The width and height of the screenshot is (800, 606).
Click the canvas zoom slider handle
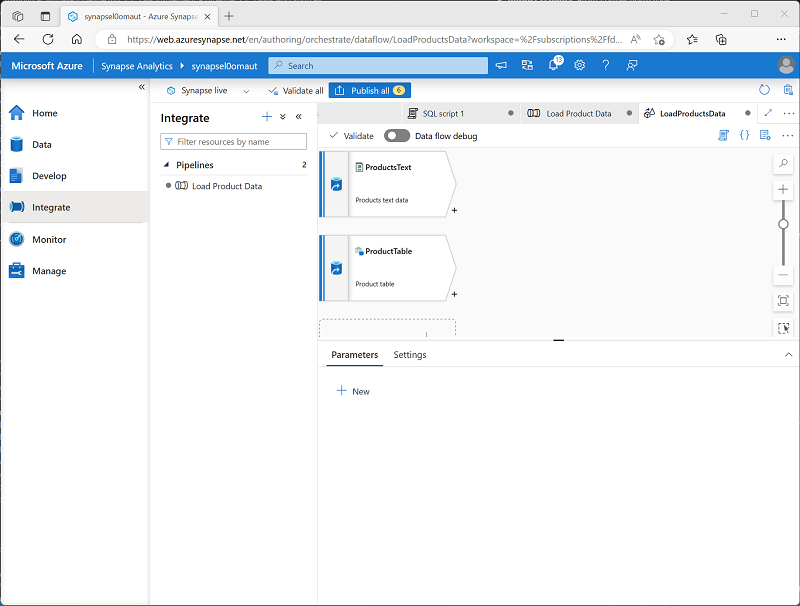click(x=783, y=224)
